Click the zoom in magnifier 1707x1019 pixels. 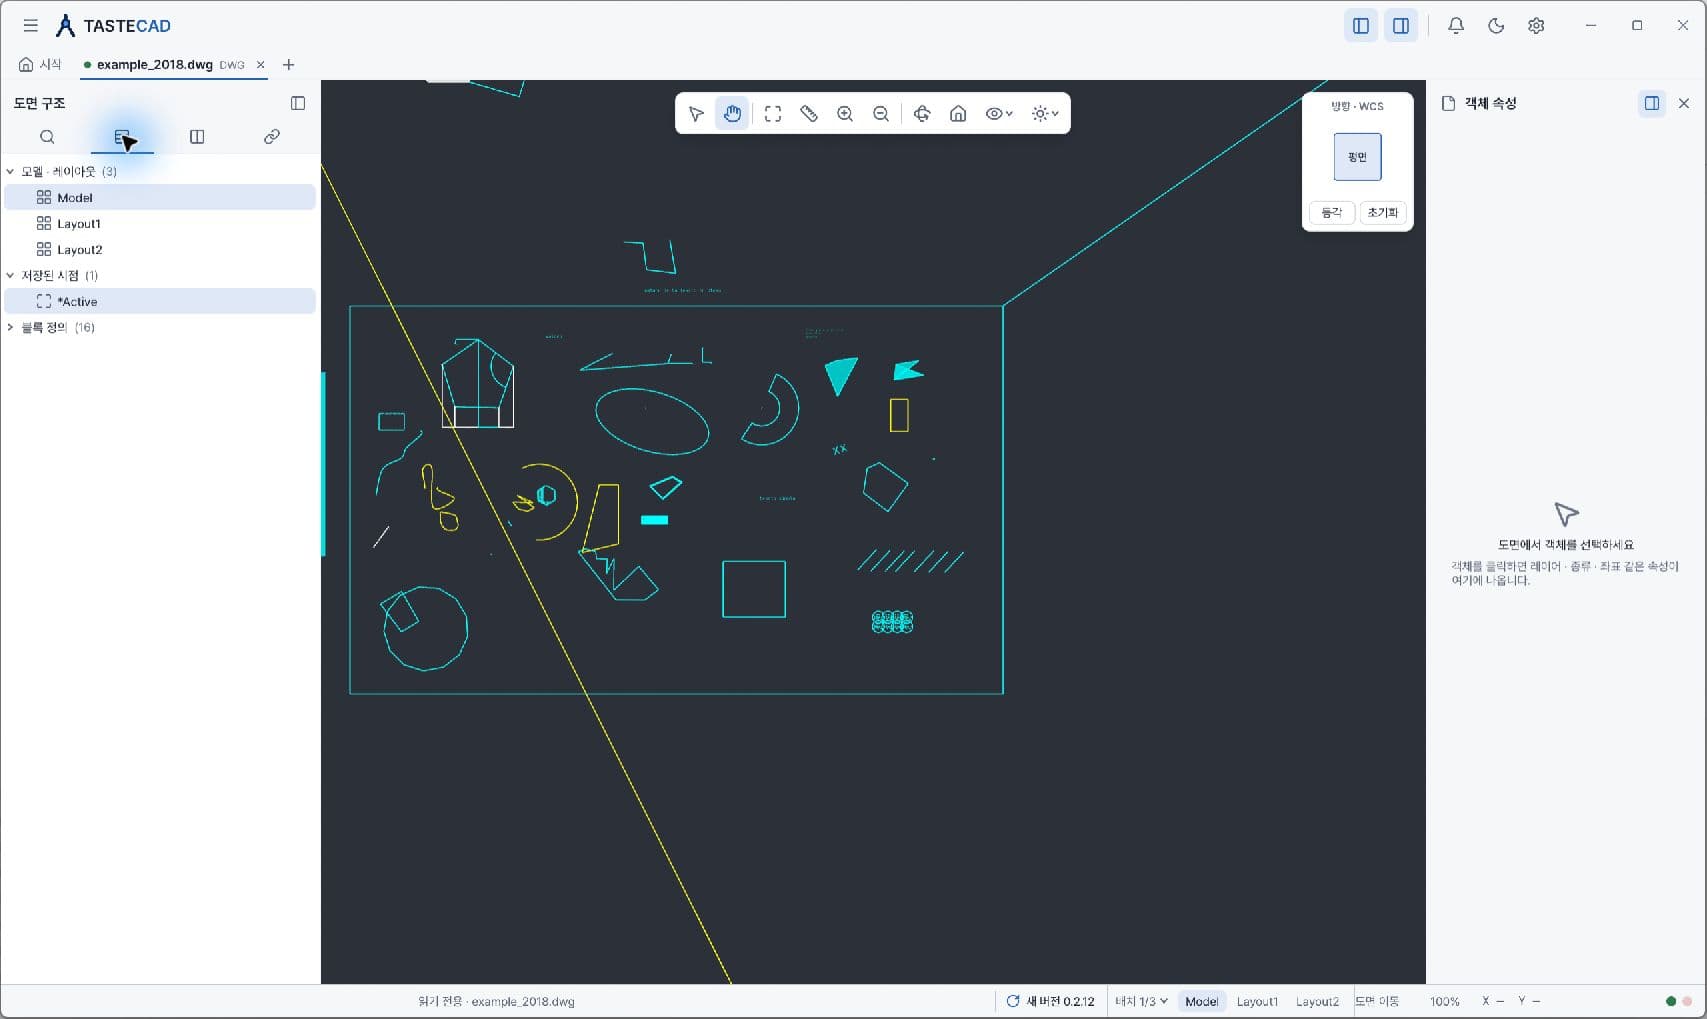845,114
